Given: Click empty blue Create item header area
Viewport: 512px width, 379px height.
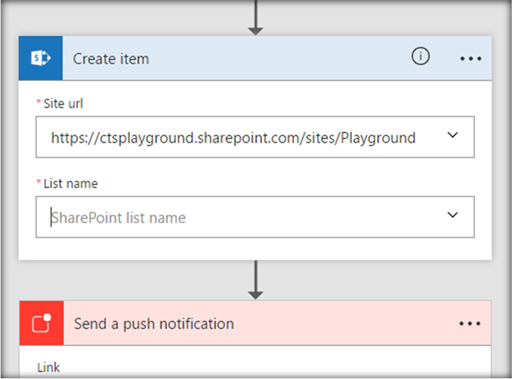Looking at the screenshot, I should click(280, 58).
